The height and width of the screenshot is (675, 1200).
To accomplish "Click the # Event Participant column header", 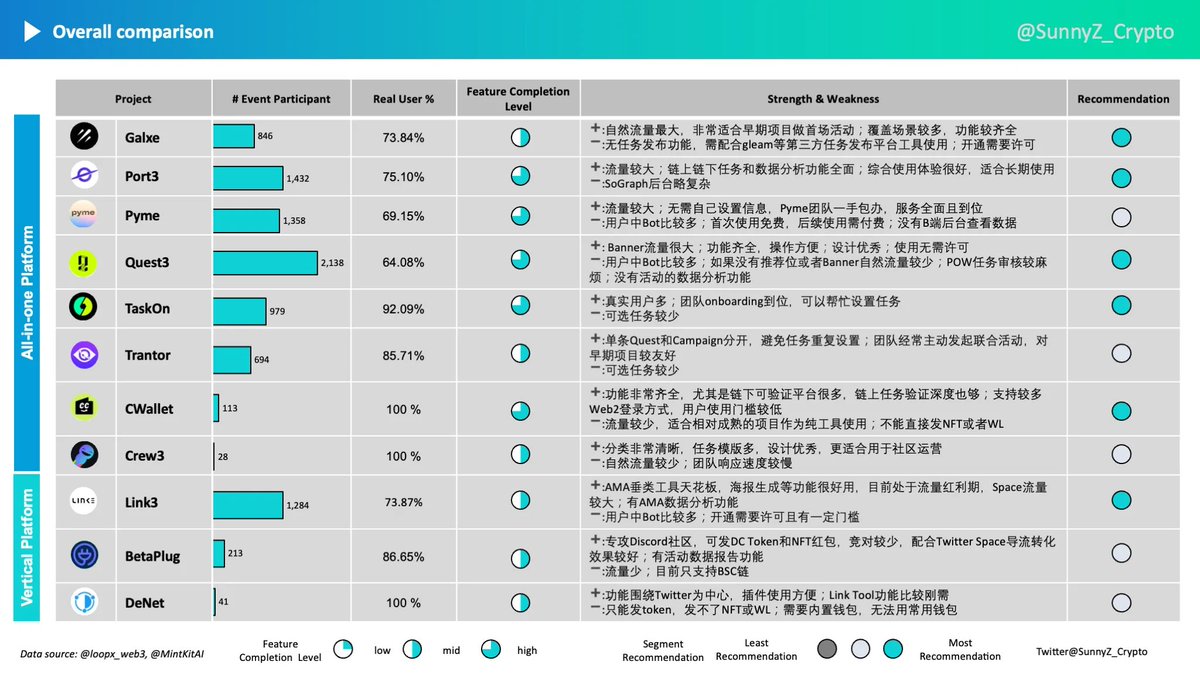I will click(280, 99).
